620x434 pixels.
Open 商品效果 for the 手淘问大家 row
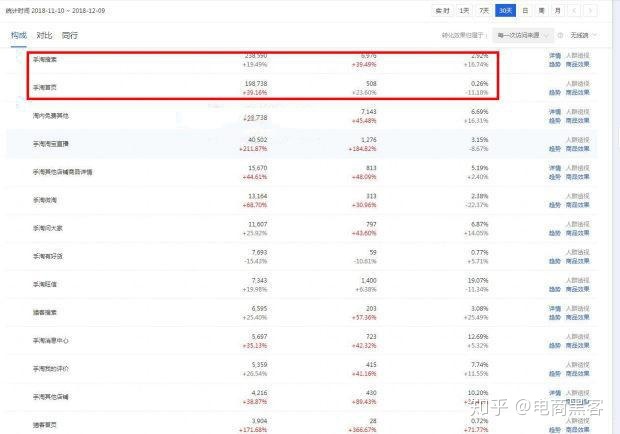[x=577, y=233]
